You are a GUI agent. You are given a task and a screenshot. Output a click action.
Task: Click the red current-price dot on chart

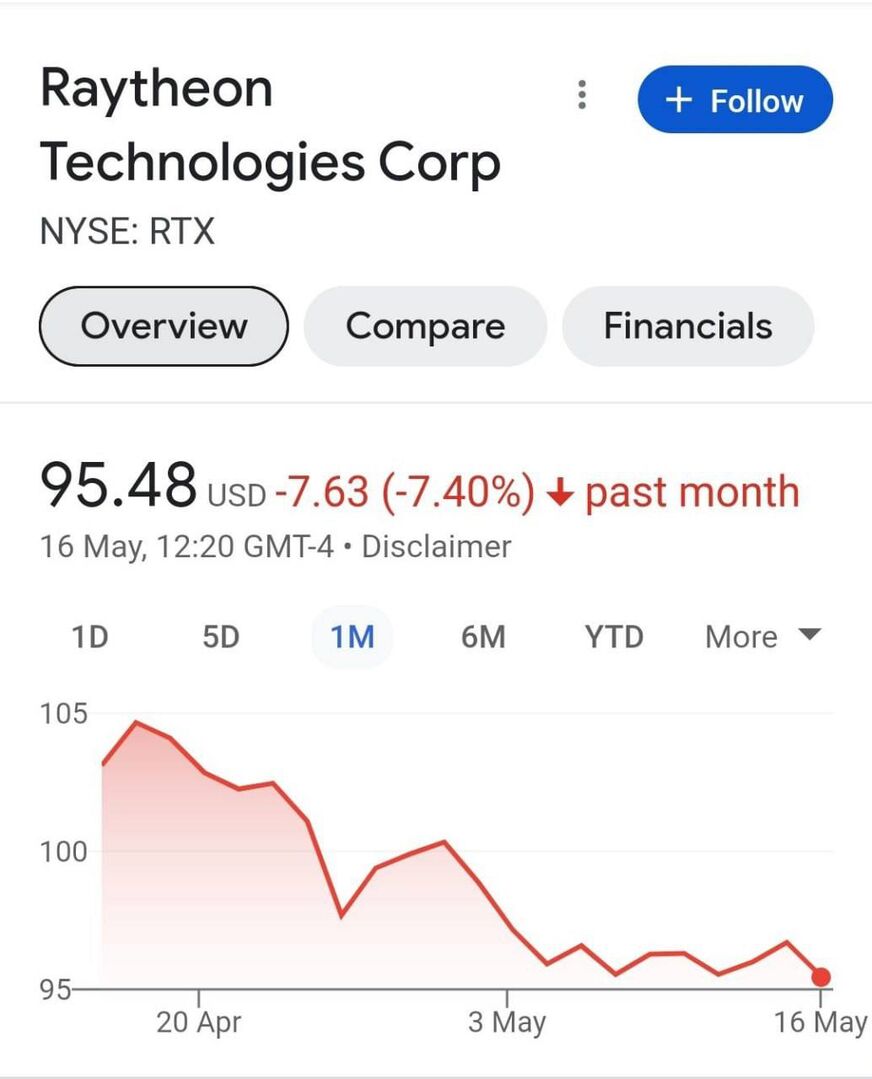click(x=820, y=976)
